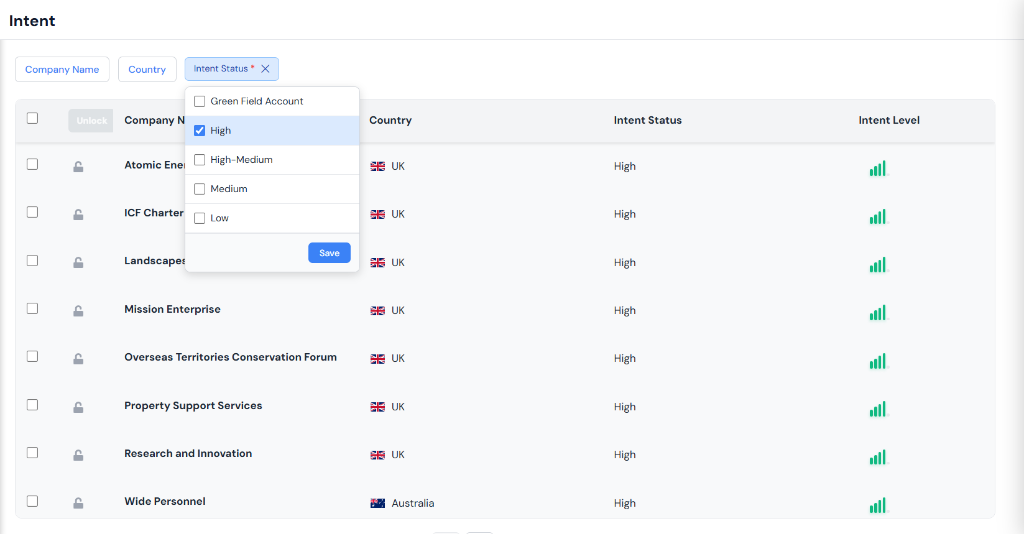Click UK flag in Research and Innovation row
The height and width of the screenshot is (534, 1024).
(377, 455)
